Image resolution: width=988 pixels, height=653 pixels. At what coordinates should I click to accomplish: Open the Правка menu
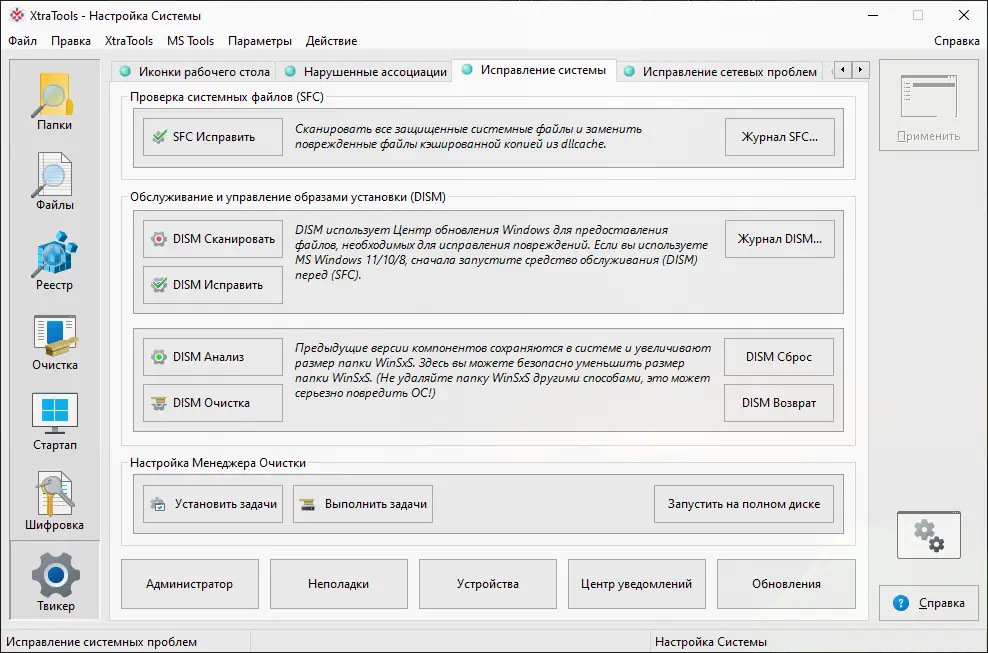click(71, 41)
